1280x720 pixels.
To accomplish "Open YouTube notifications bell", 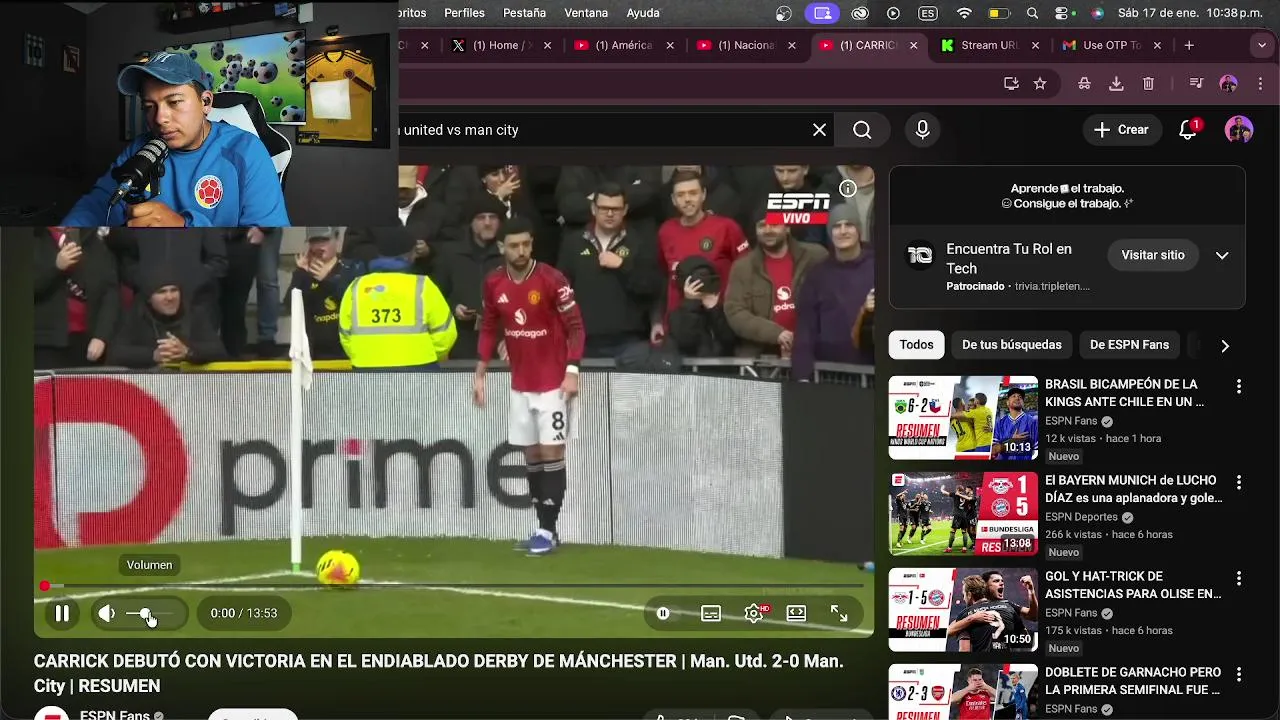I will (x=1188, y=130).
